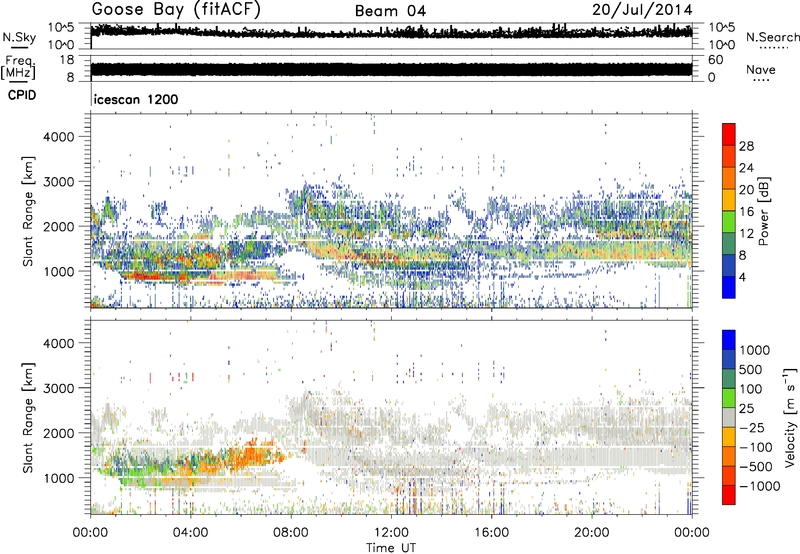
Task: Click the black frequency band strip
Action: tap(392, 69)
